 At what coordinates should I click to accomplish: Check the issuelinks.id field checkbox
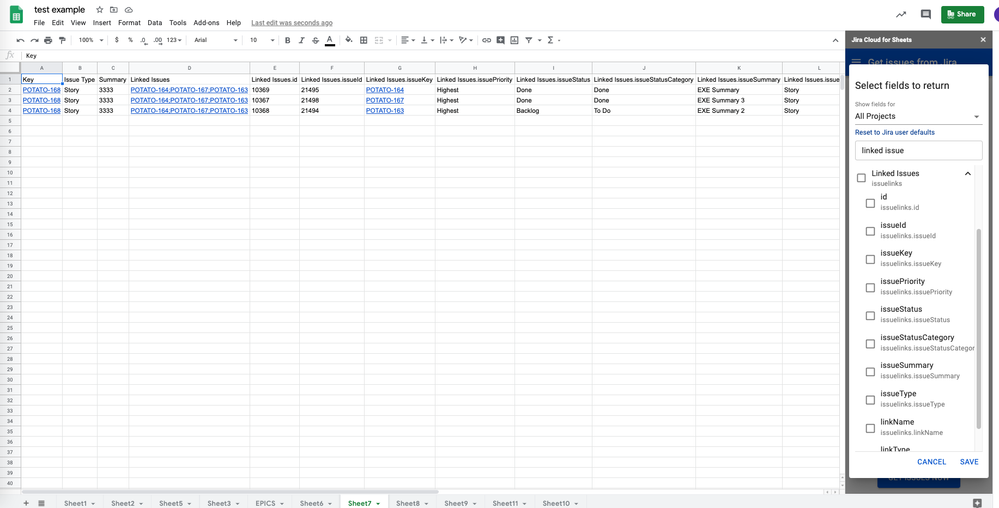coord(870,203)
